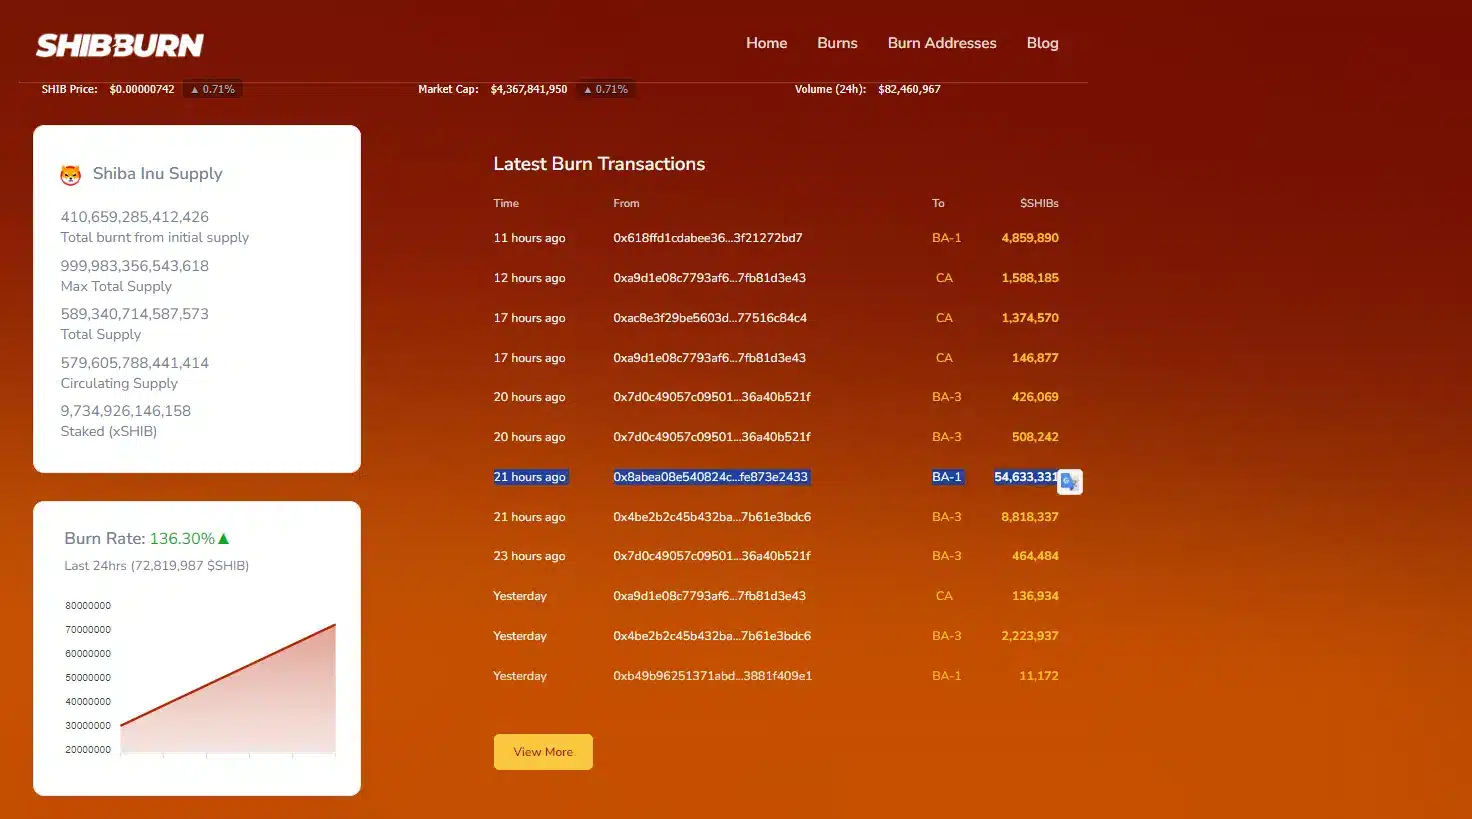This screenshot has height=819, width=1472.
Task: Click the SHIB Price value $0.00000742
Action: pos(142,89)
